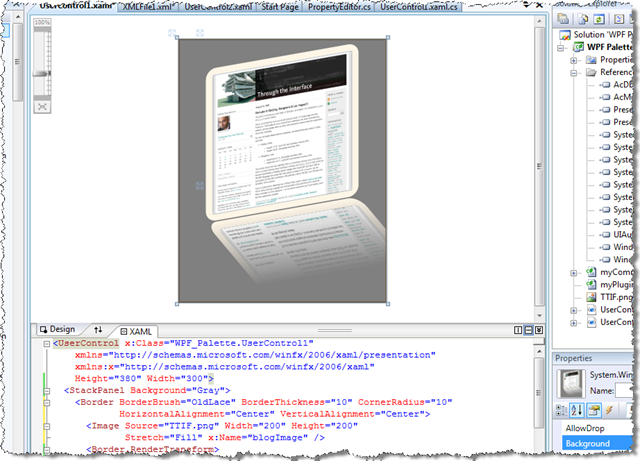Collapse the XAML pane with the chevron icon
640x461 pixels.
540,329
